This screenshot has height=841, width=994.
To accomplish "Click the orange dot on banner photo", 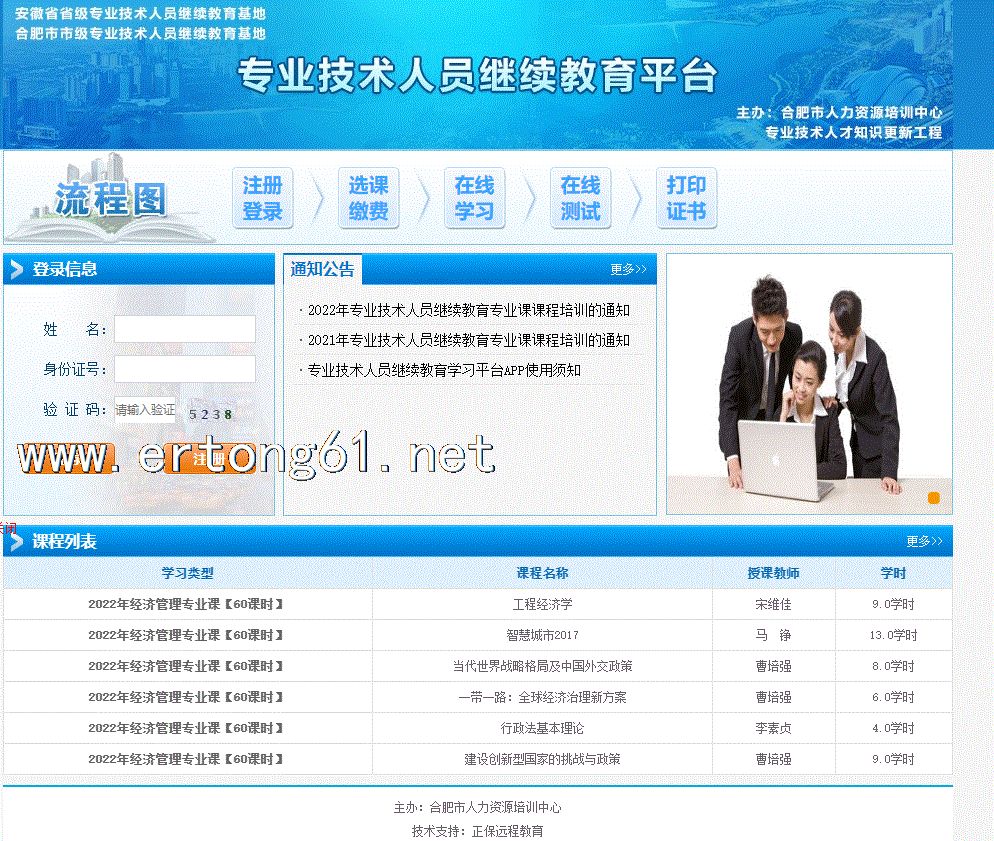I will click(x=933, y=498).
